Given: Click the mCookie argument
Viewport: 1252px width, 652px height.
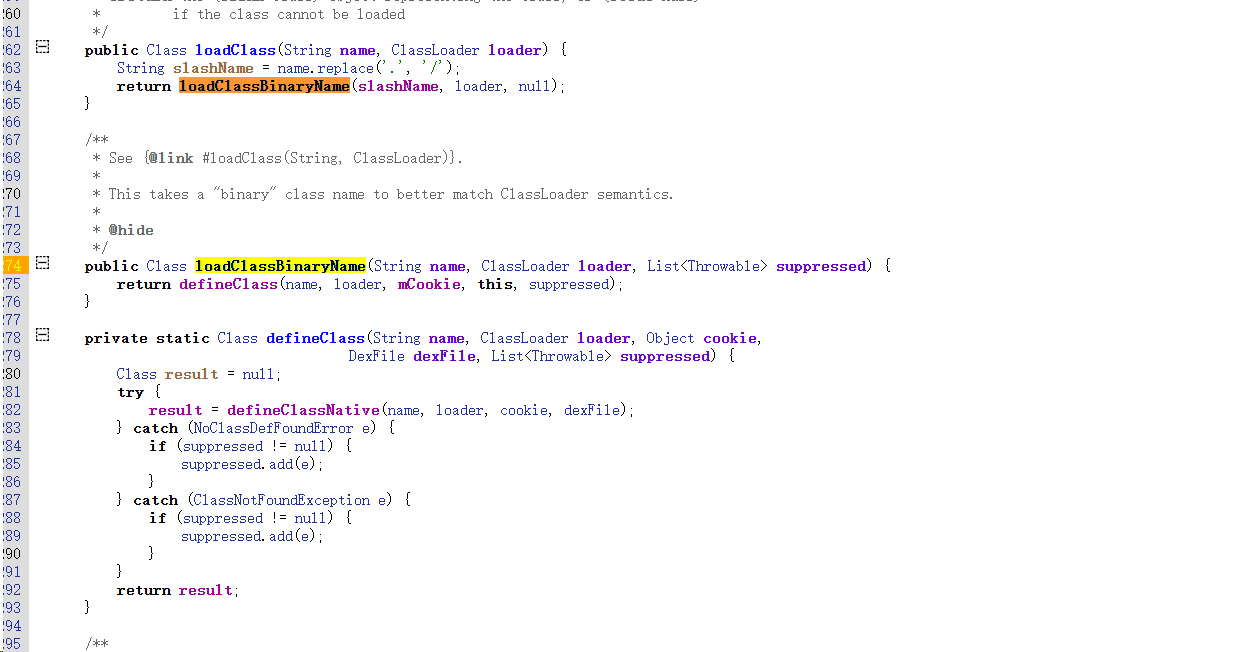Looking at the screenshot, I should pos(430,284).
